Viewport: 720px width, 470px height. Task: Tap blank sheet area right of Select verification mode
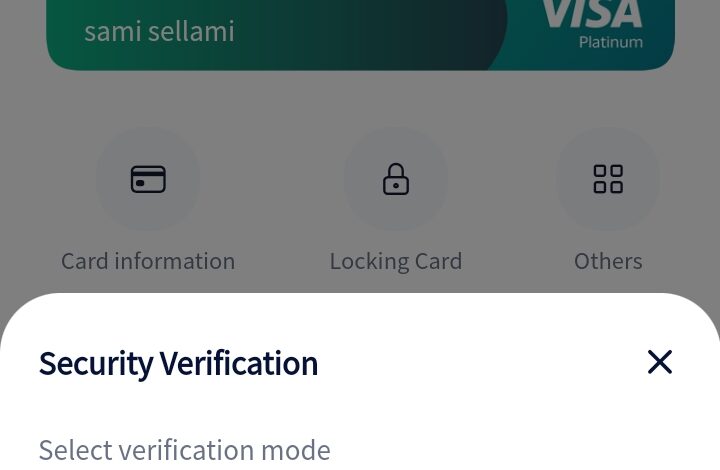tap(520, 450)
